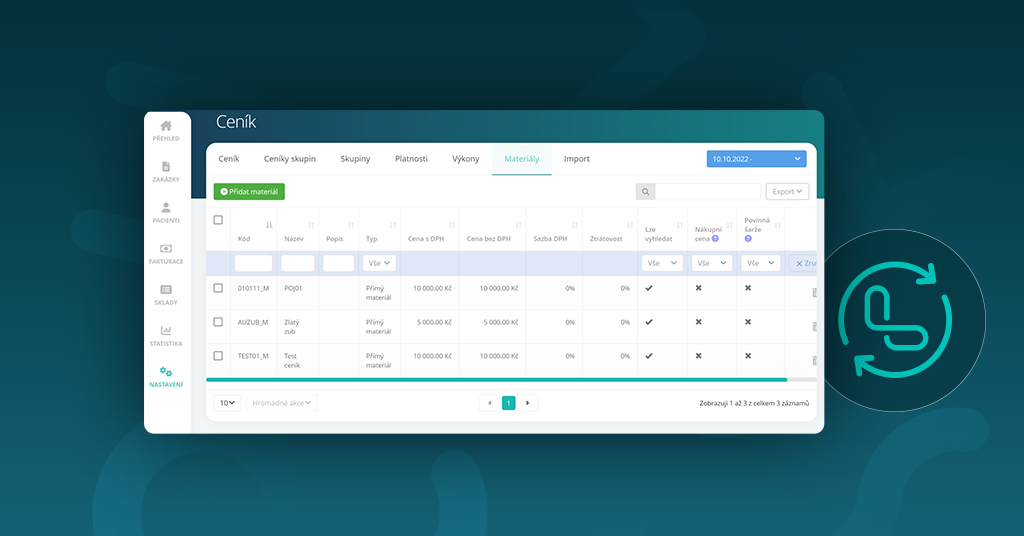The width and height of the screenshot is (1024, 536).
Task: Check the TEST01_M row checkbox
Action: pyautogui.click(x=218, y=356)
